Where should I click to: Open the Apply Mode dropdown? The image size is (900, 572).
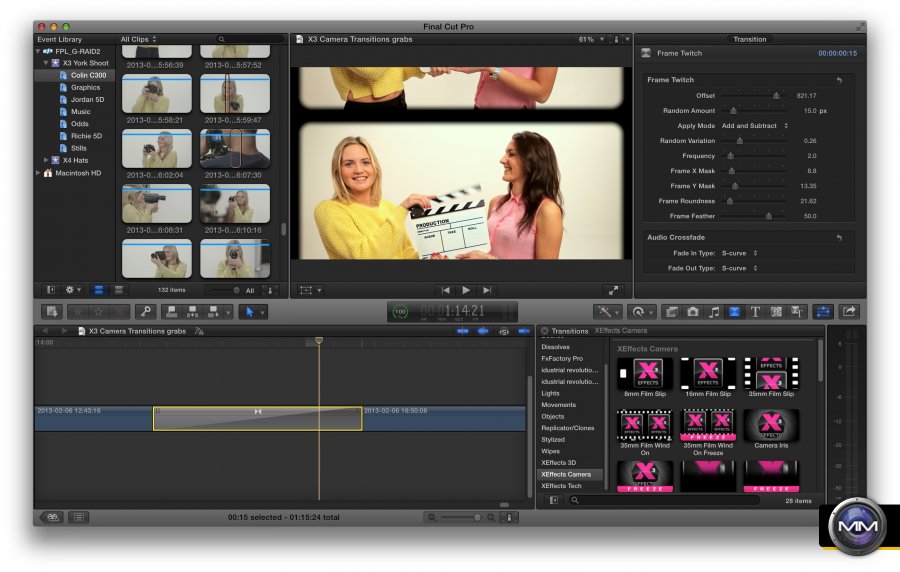pyautogui.click(x=755, y=126)
